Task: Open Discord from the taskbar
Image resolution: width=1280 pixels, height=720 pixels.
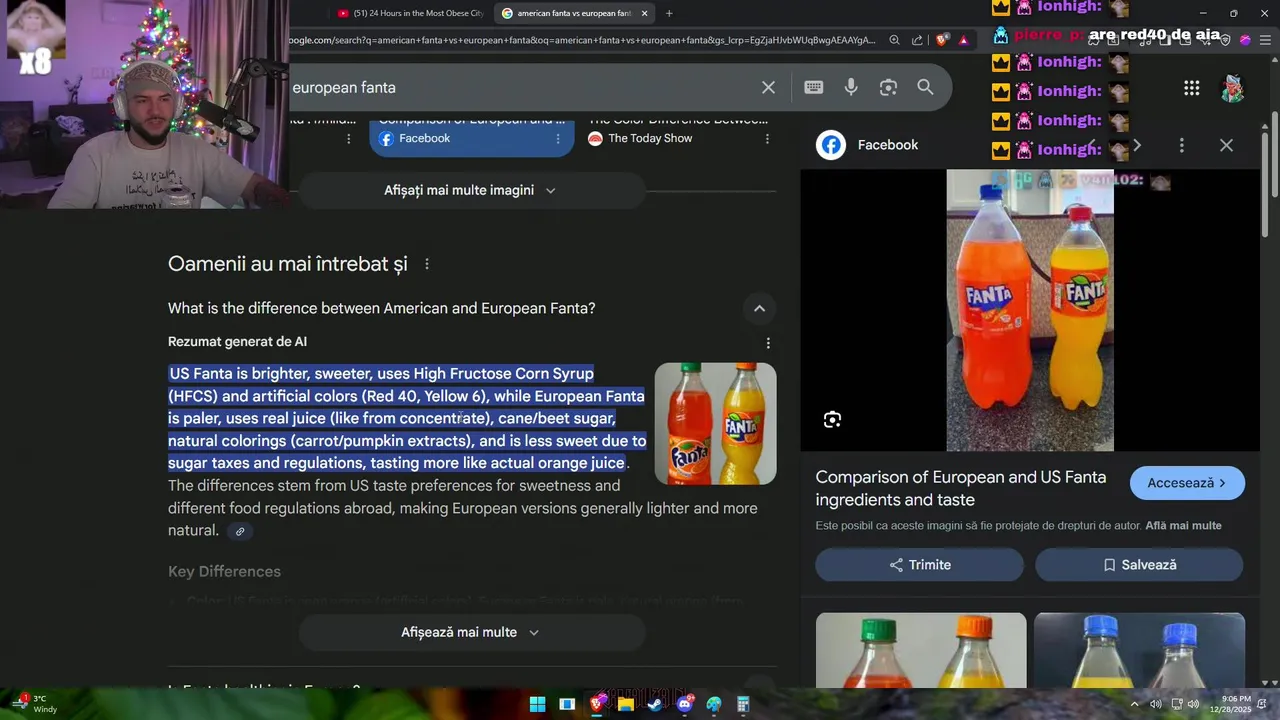Action: pyautogui.click(x=685, y=704)
